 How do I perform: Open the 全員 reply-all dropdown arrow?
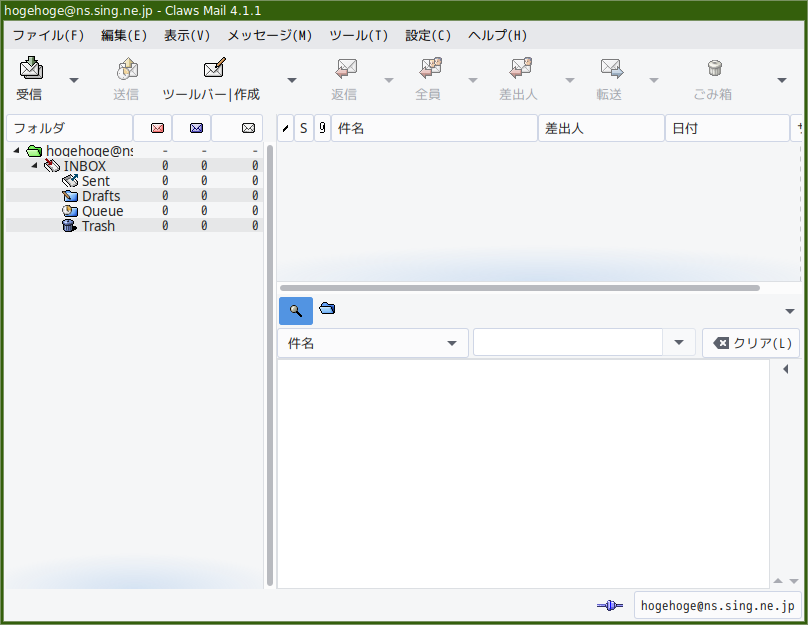473,80
